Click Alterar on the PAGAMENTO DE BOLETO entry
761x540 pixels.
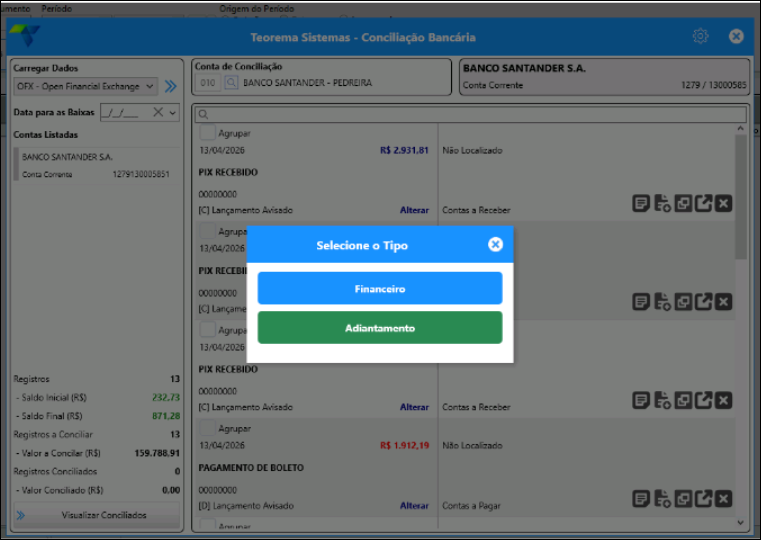(x=414, y=506)
